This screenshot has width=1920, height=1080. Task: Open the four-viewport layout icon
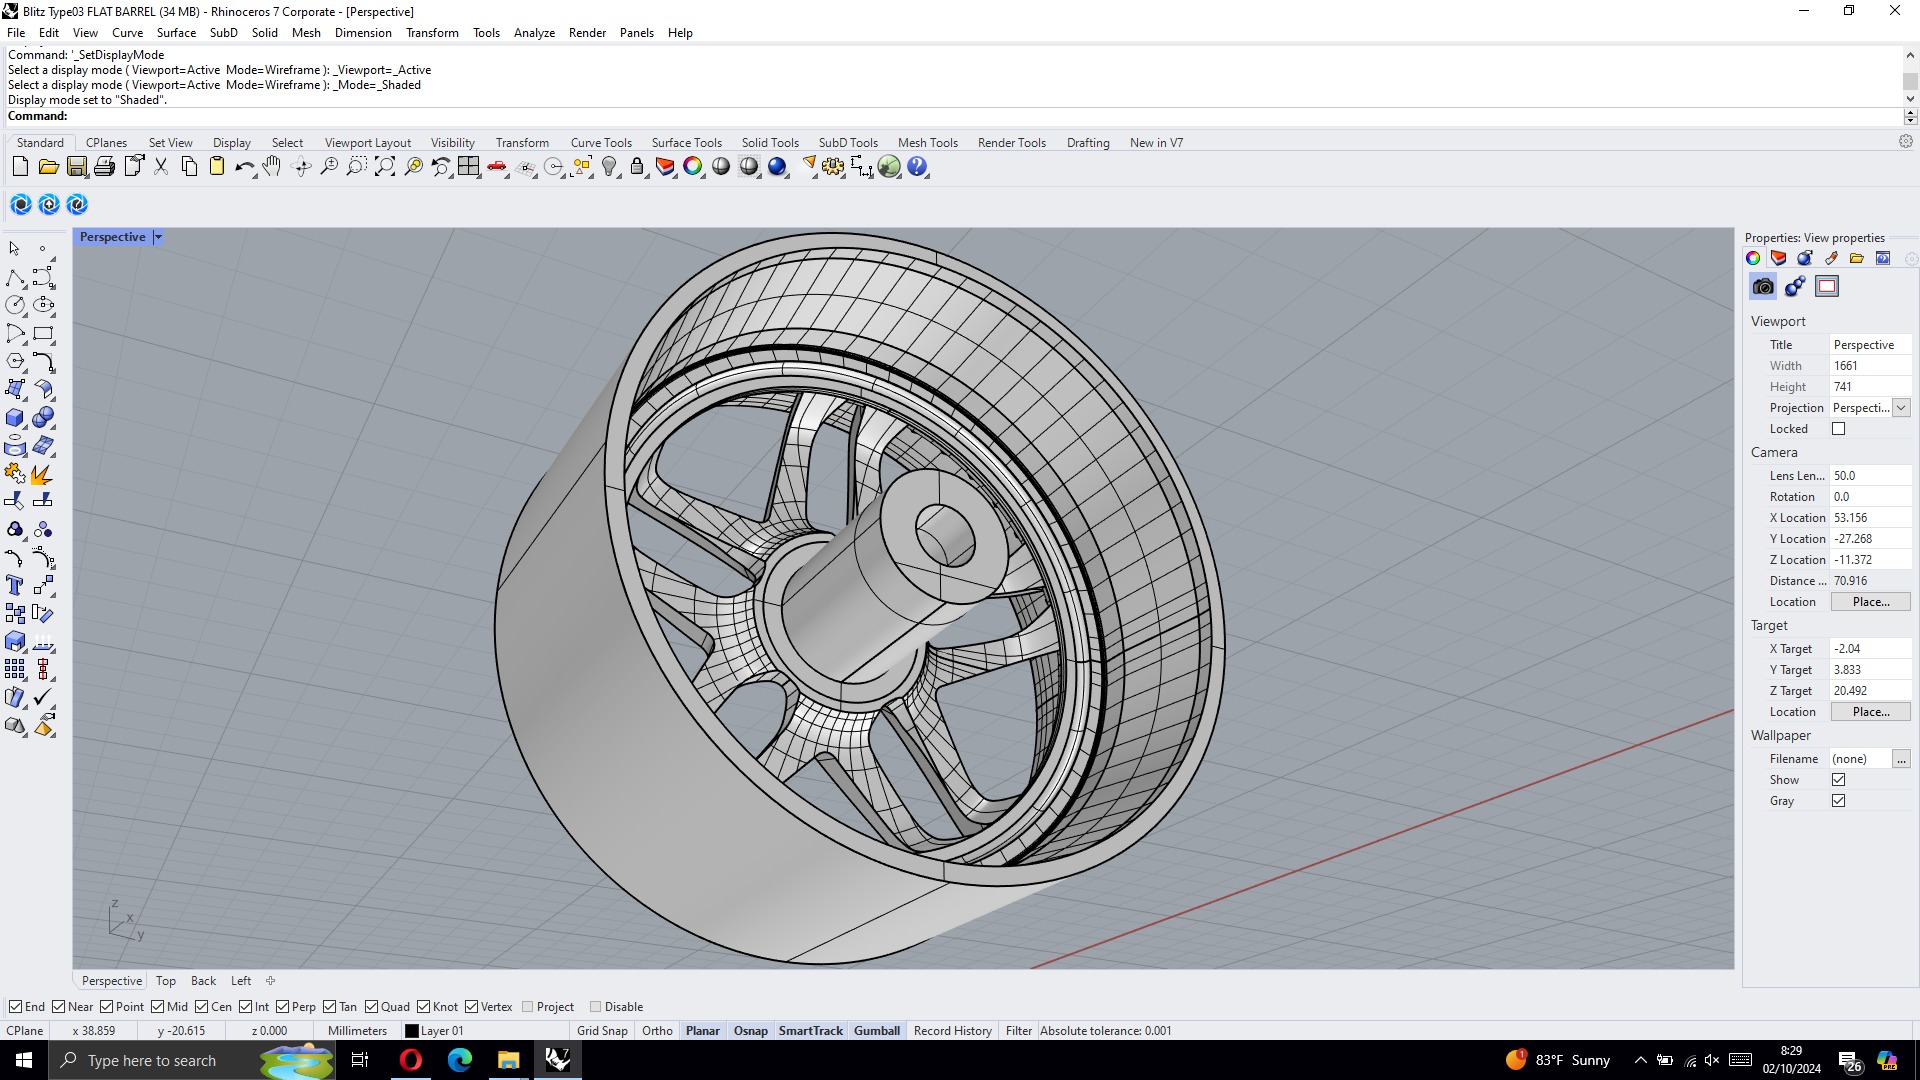tap(469, 167)
